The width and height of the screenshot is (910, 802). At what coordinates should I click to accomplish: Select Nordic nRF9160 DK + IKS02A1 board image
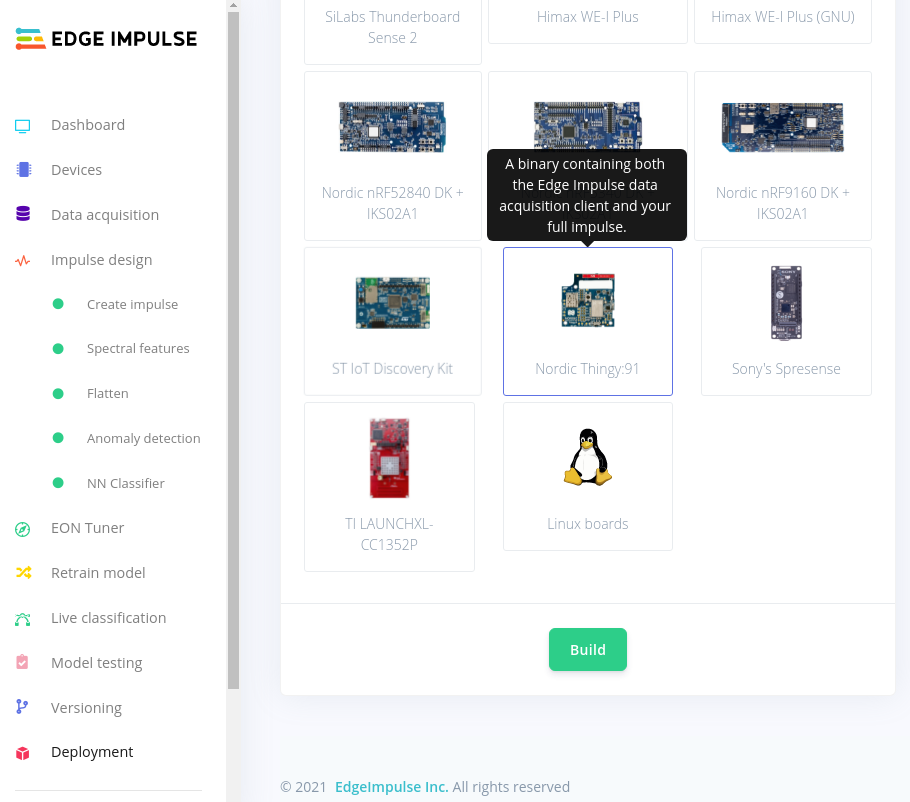[x=782, y=127]
